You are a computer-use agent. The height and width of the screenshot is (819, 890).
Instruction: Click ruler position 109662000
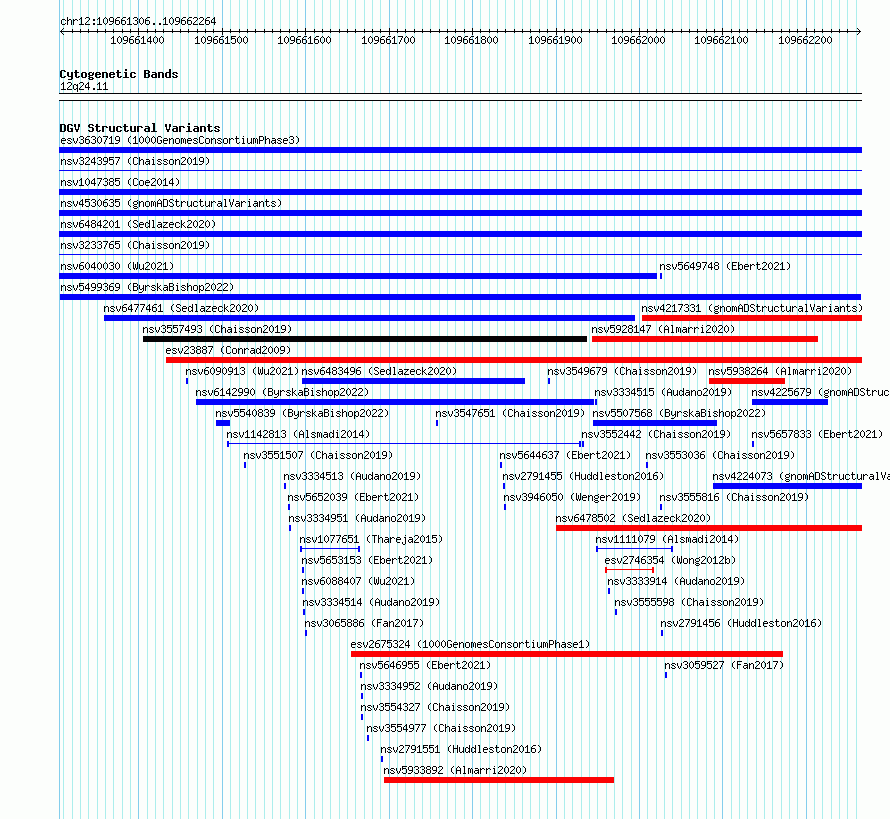coord(638,40)
